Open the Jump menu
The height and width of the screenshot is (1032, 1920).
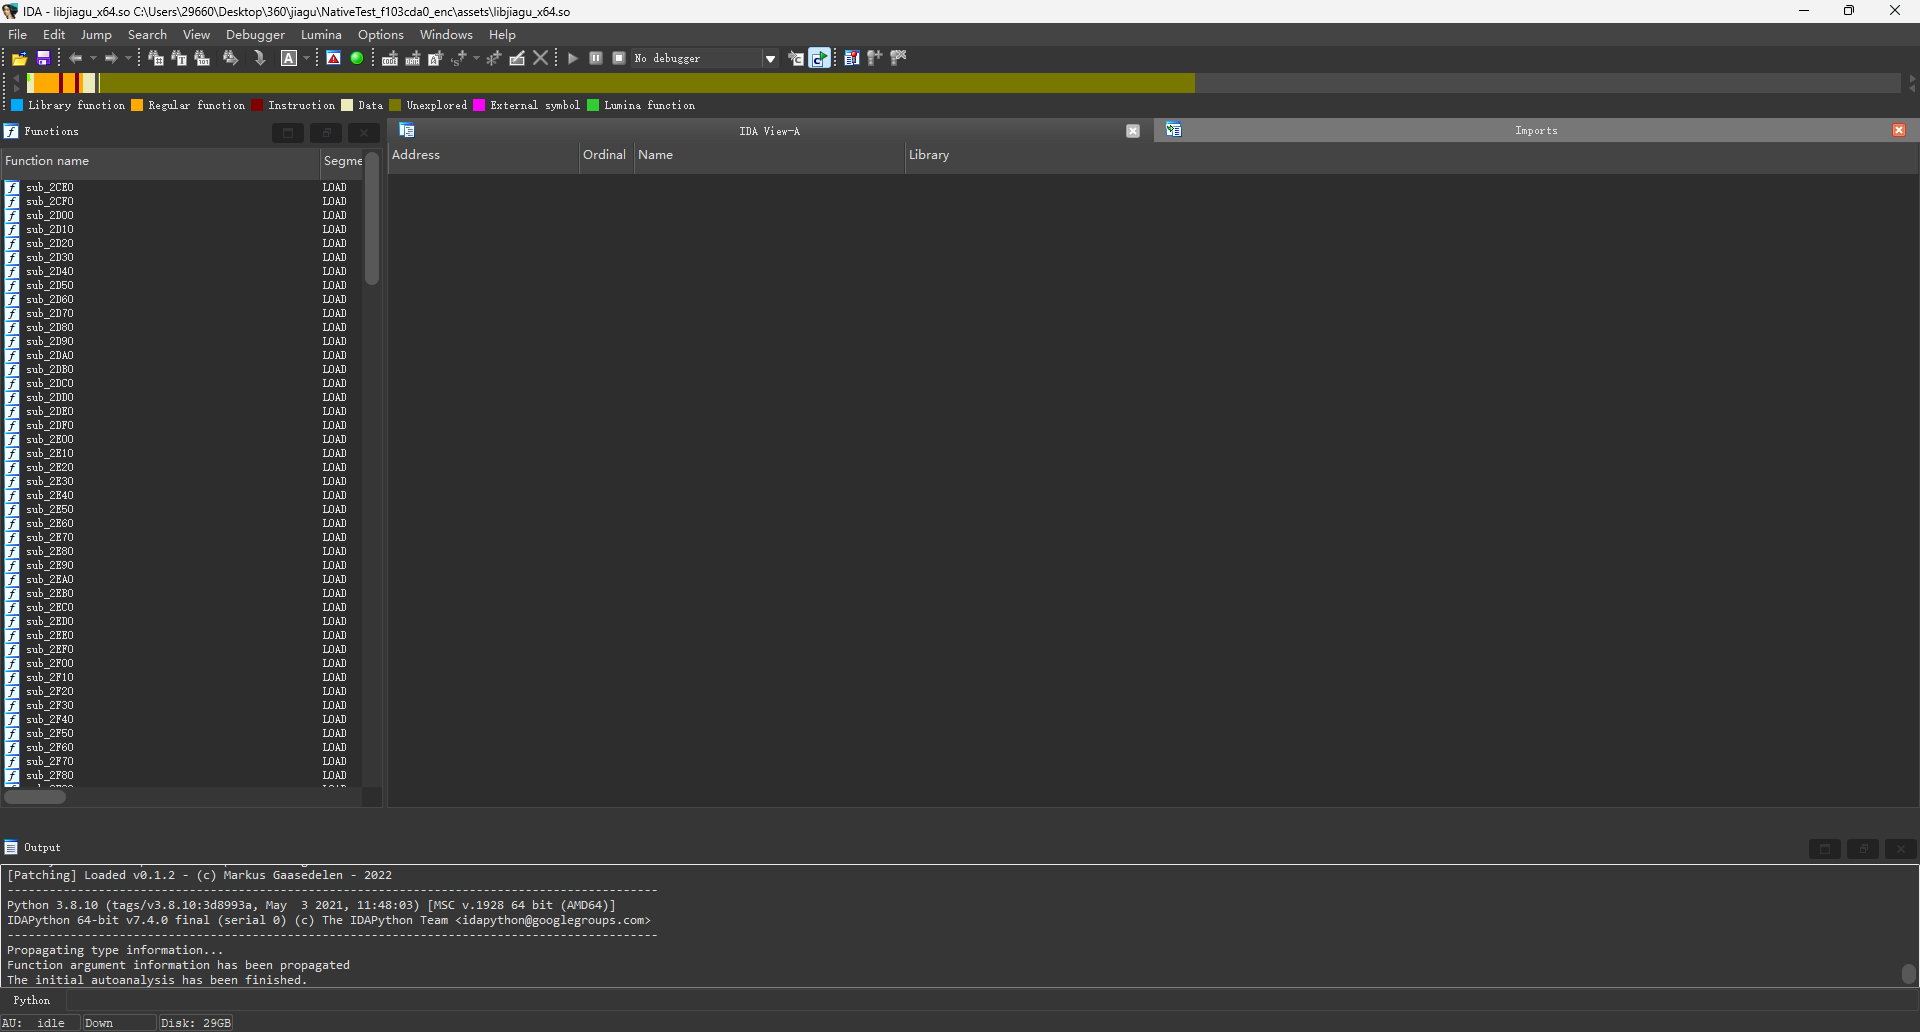click(x=96, y=34)
